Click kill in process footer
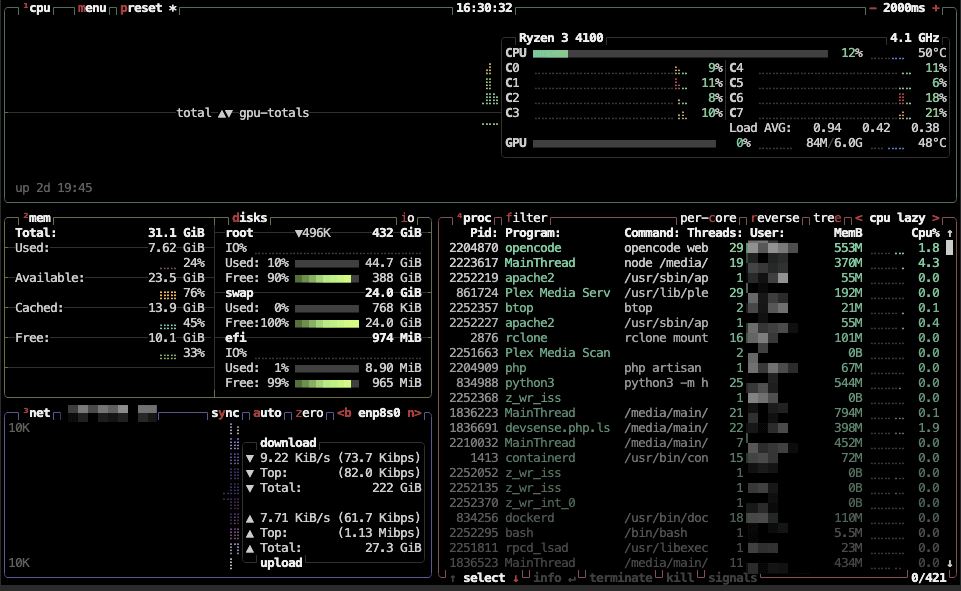 point(679,578)
